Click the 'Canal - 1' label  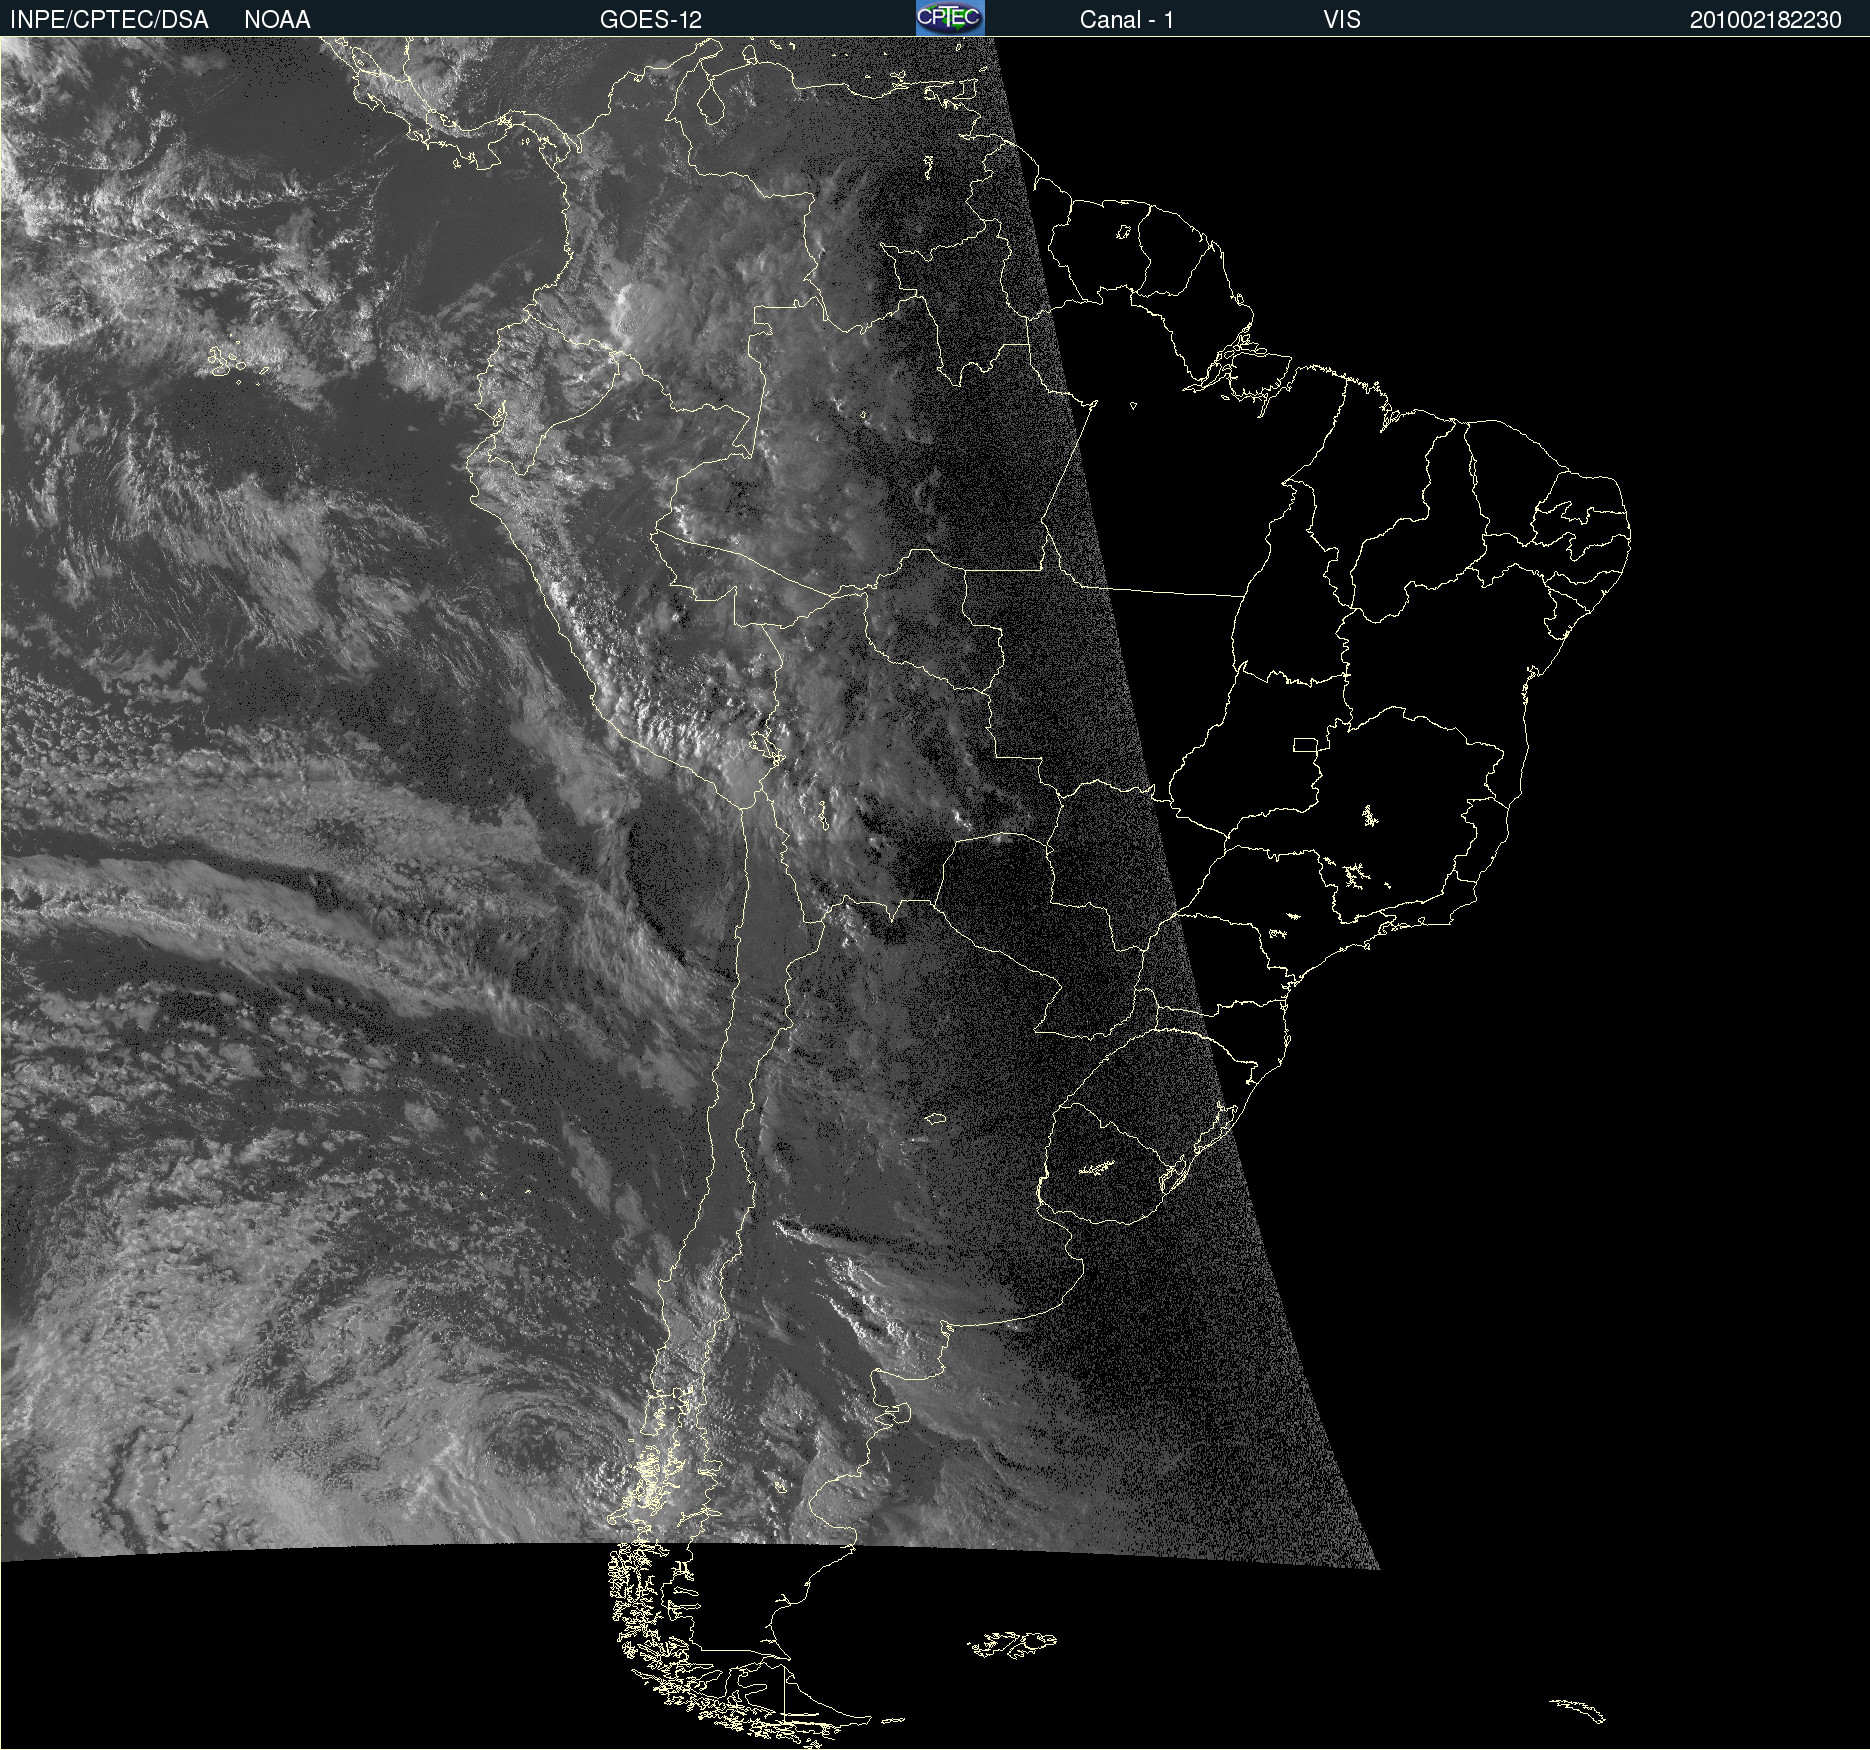(1127, 20)
